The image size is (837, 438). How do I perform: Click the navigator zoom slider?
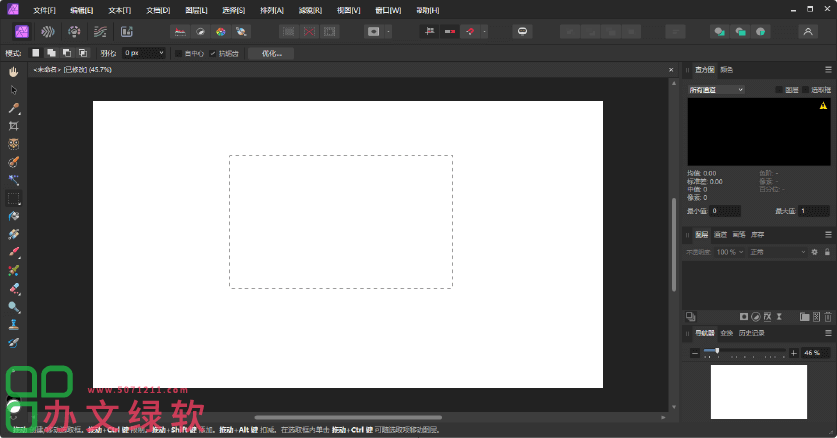click(744, 351)
